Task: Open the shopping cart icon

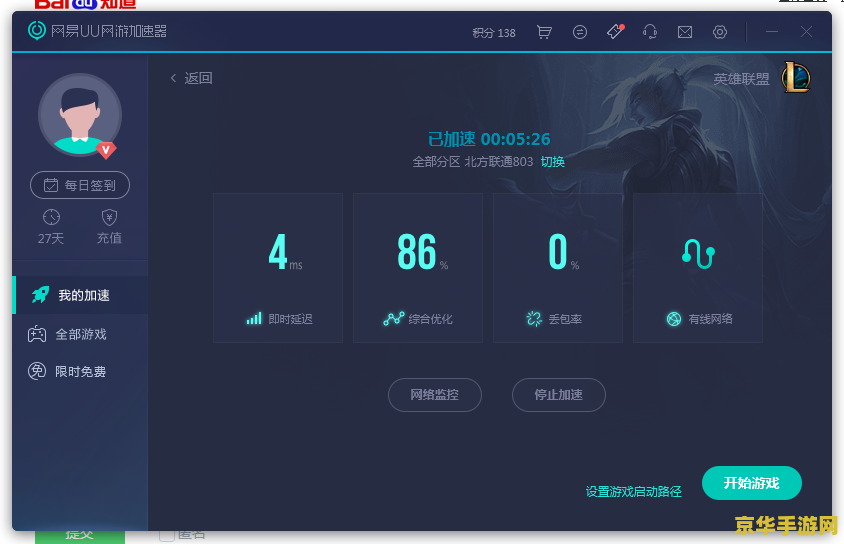Action: [x=544, y=32]
